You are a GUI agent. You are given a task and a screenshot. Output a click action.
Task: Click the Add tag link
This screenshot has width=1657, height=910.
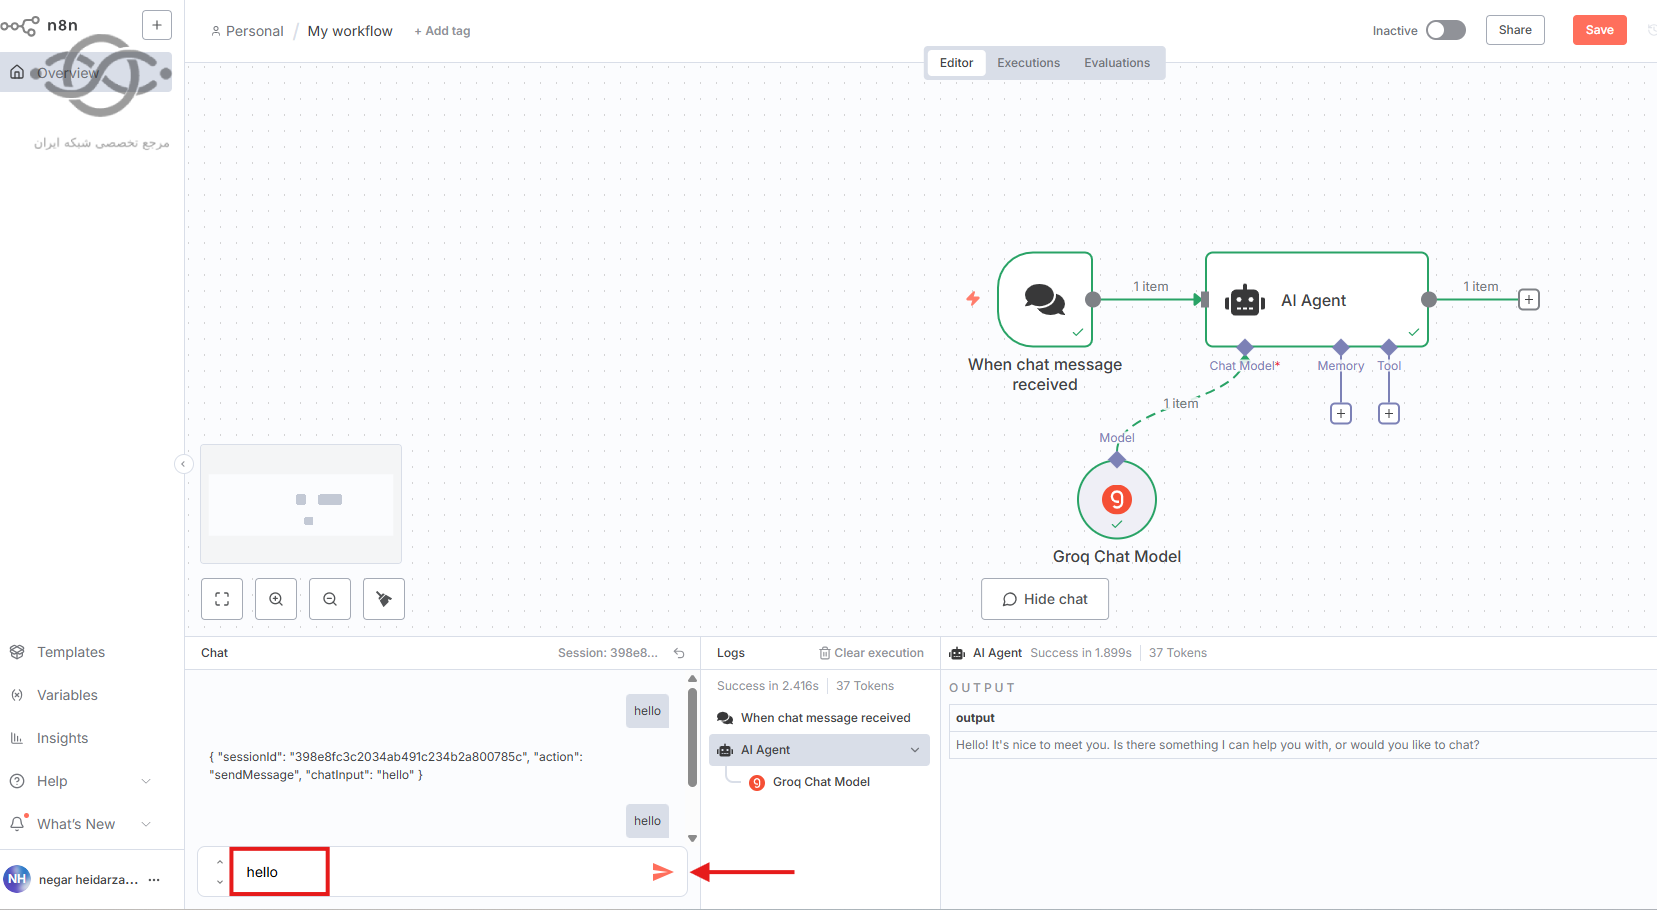442,31
